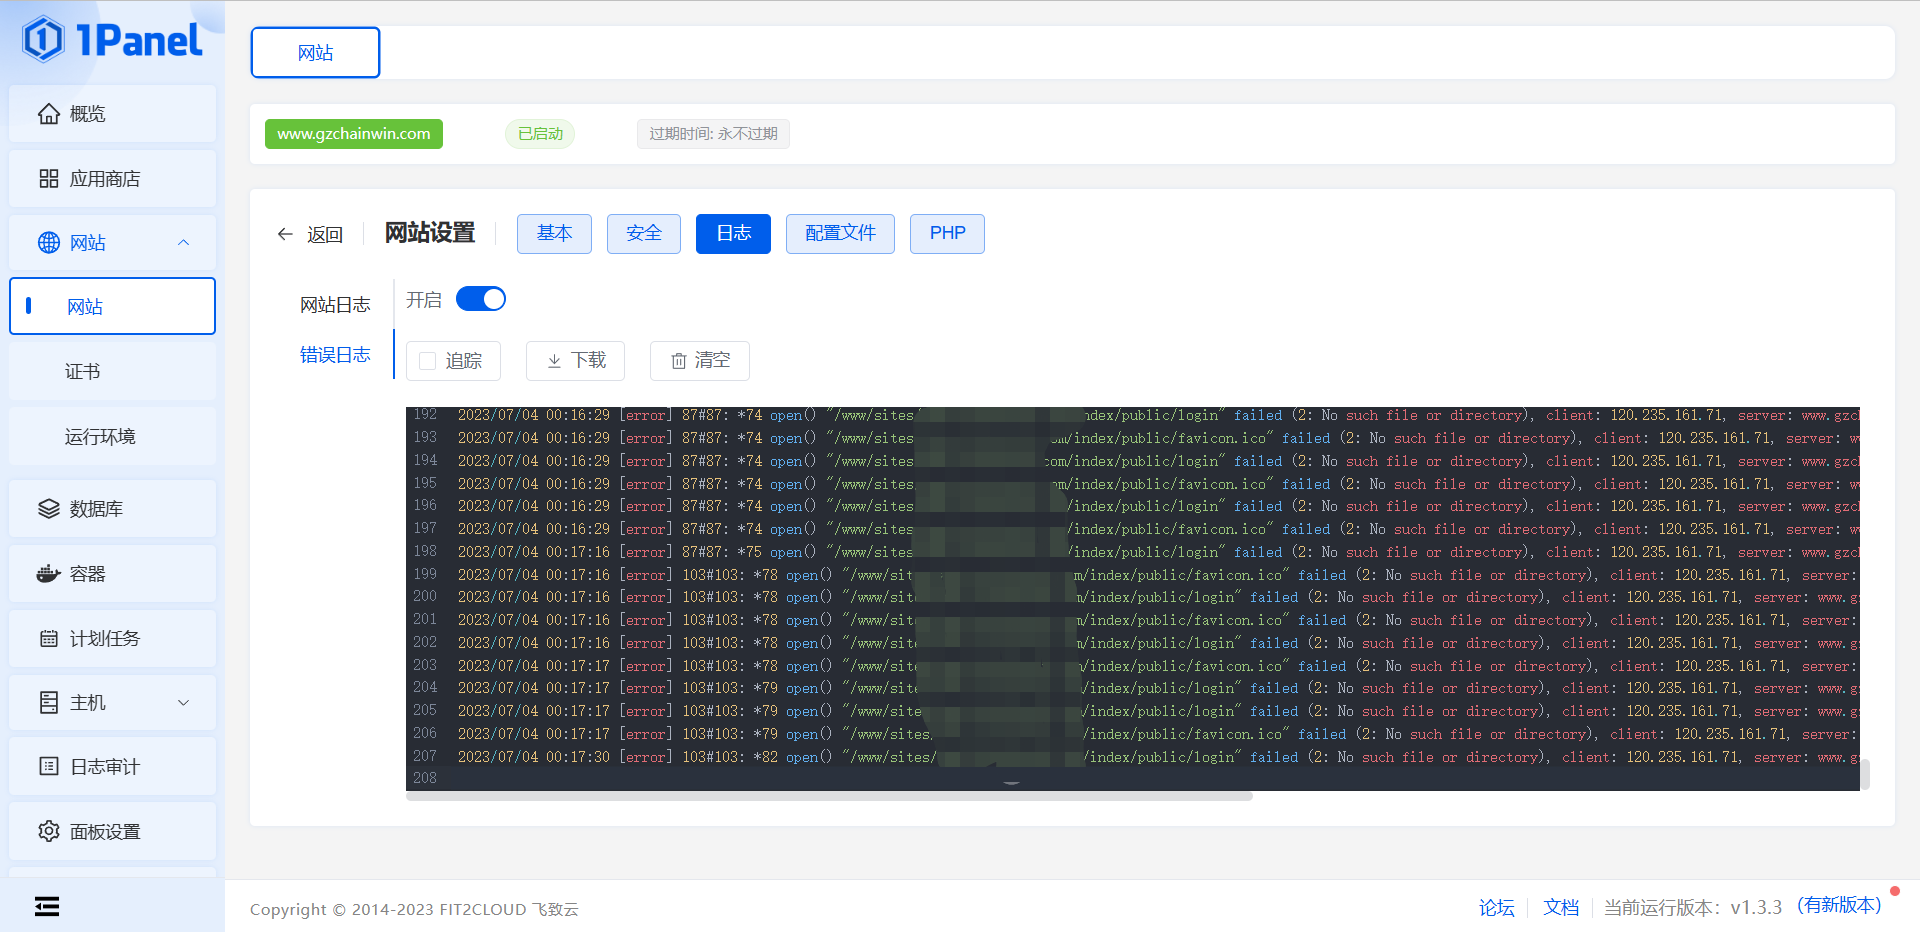The height and width of the screenshot is (932, 1920).
Task: Click the 计划任务 calendar icon
Action: 48,639
